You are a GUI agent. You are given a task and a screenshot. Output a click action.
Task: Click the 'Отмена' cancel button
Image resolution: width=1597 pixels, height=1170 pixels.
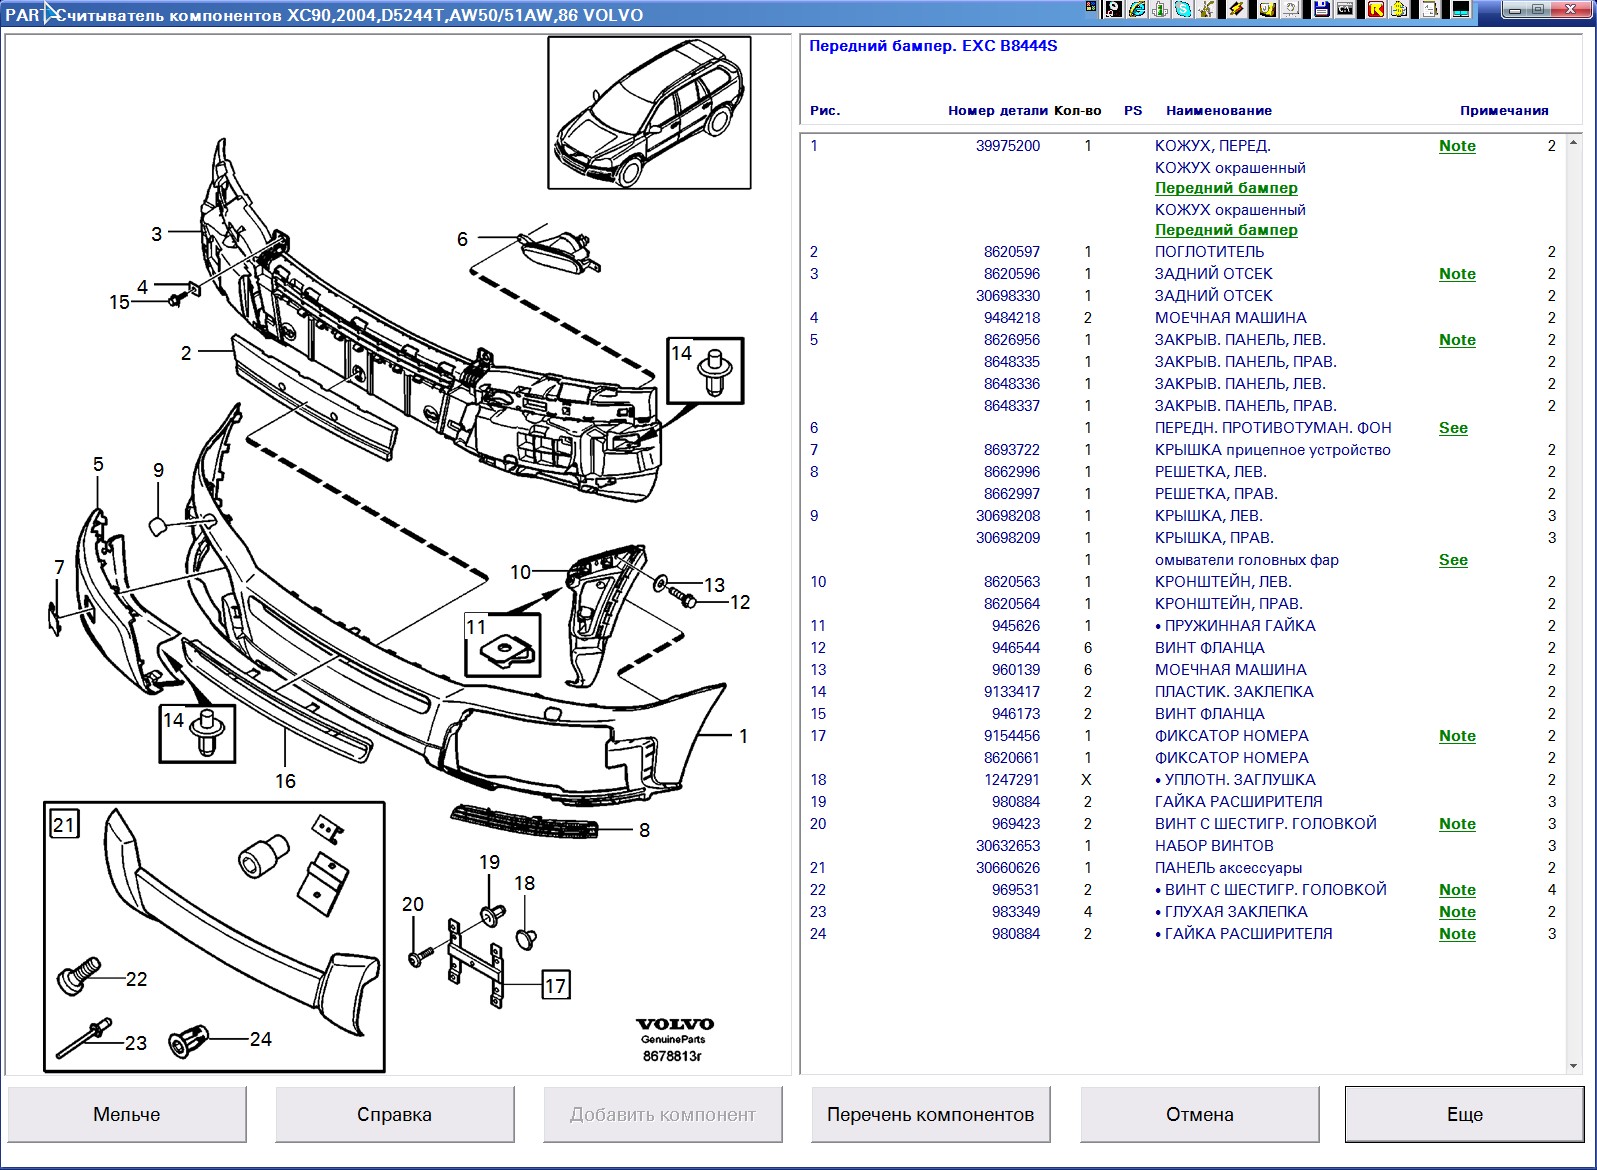(1199, 1114)
